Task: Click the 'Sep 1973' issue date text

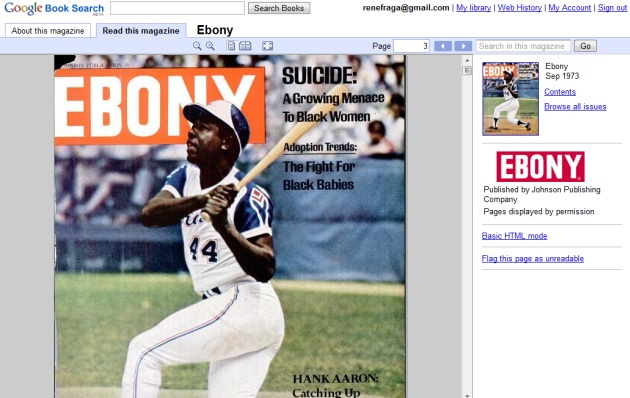Action: tap(562, 76)
